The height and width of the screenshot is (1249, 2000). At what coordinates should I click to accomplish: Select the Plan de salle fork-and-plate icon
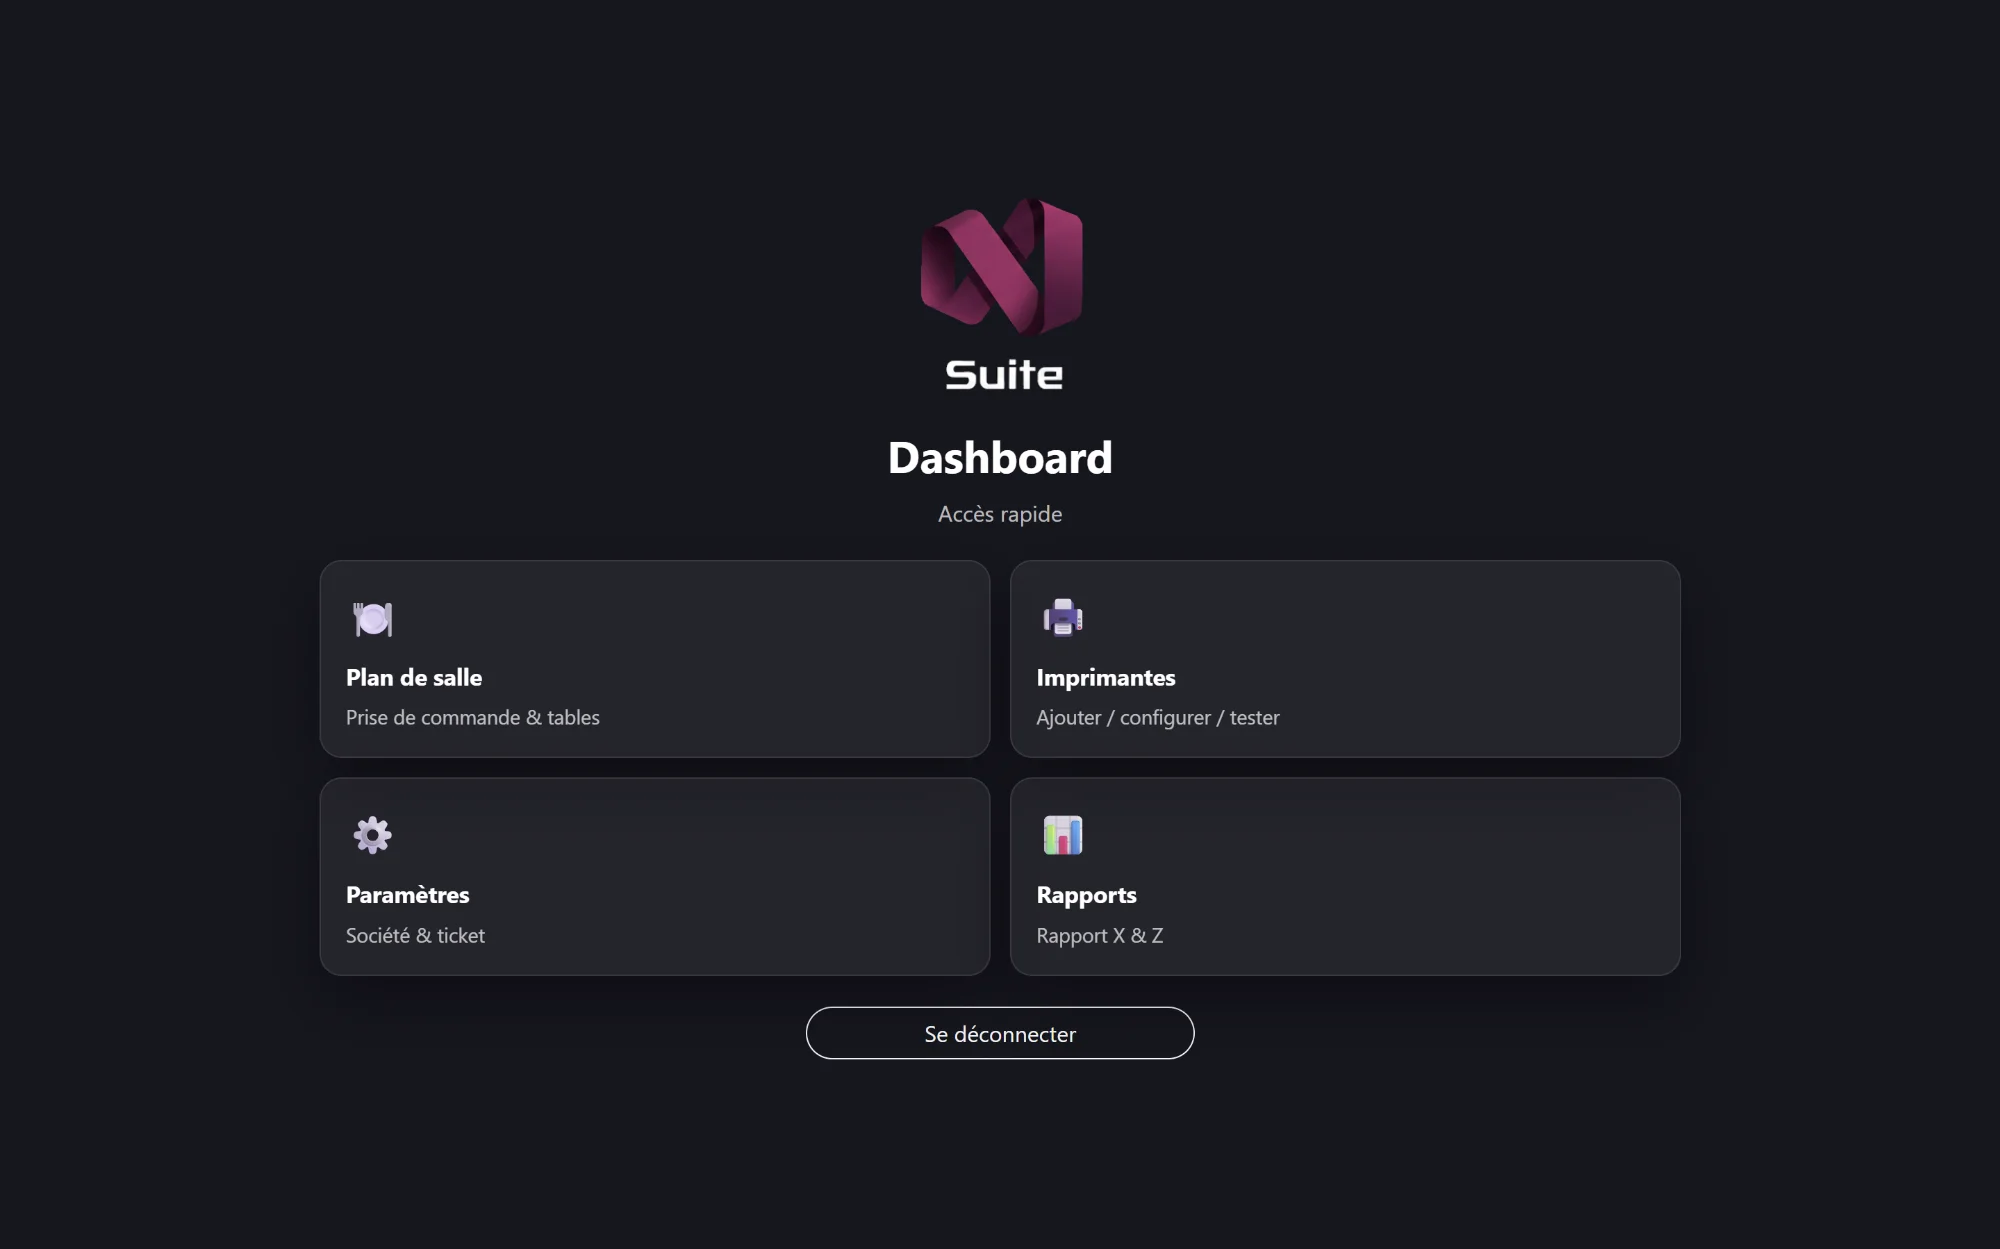tap(371, 618)
